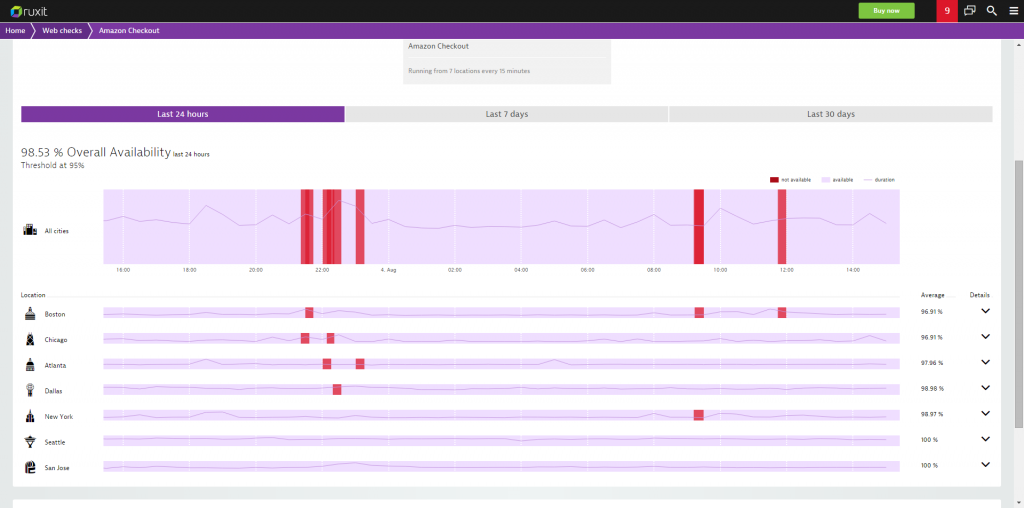The height and width of the screenshot is (508, 1024).
Task: Click Dallas outage marker in its timeline
Action: pos(337,389)
